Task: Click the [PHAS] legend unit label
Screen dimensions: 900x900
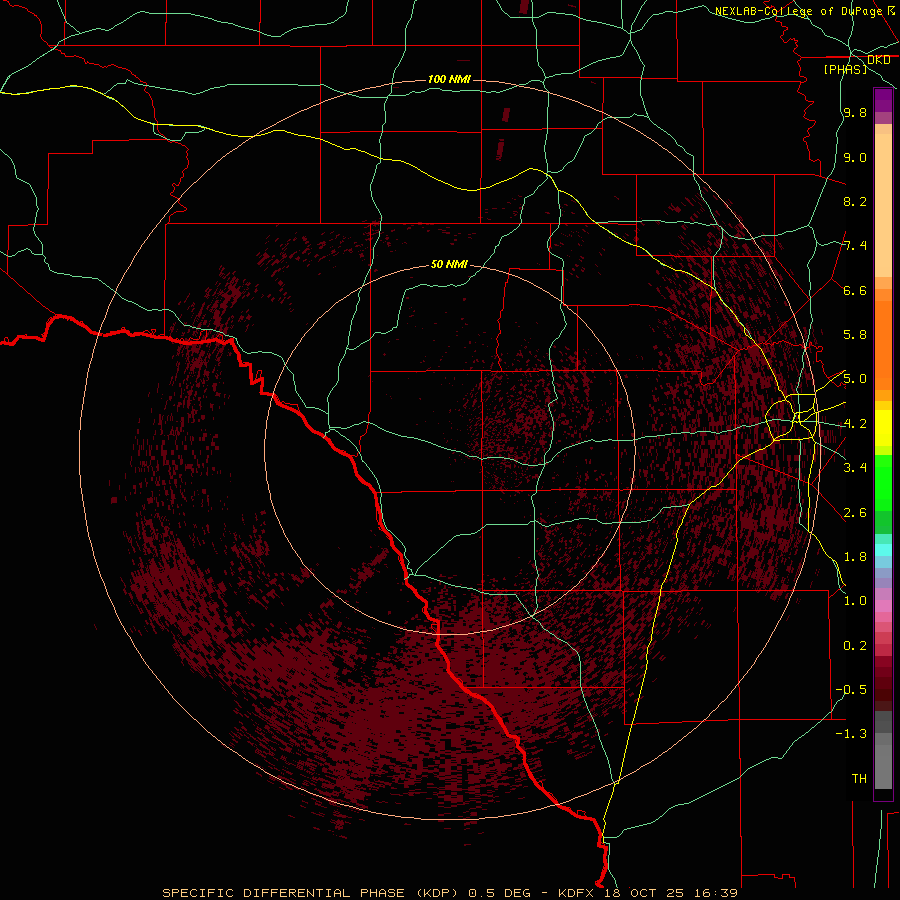Action: 845,70
